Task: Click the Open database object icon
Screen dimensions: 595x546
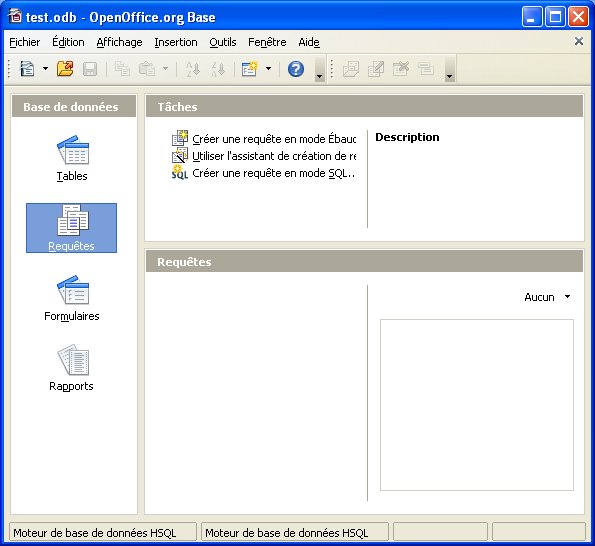Action: [351, 69]
